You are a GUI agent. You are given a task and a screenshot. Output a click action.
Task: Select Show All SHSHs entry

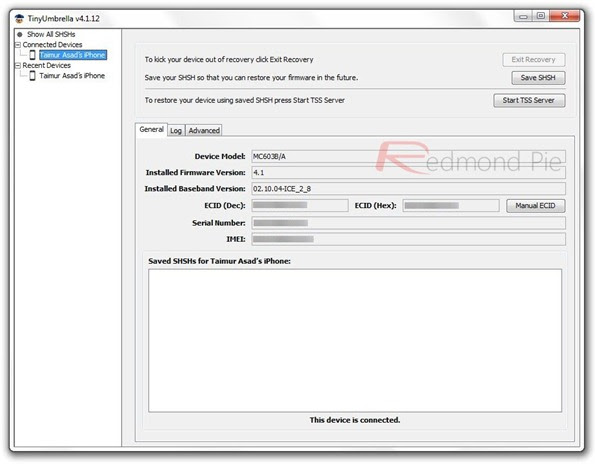click(x=51, y=34)
